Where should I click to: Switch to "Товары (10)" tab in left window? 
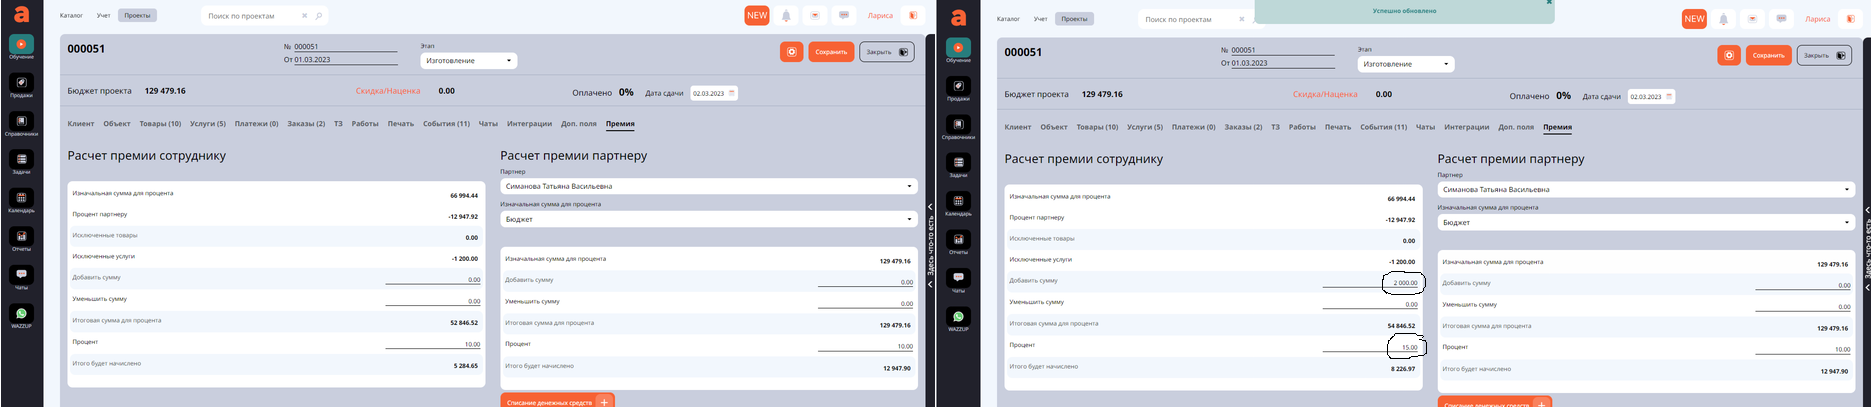(x=160, y=124)
